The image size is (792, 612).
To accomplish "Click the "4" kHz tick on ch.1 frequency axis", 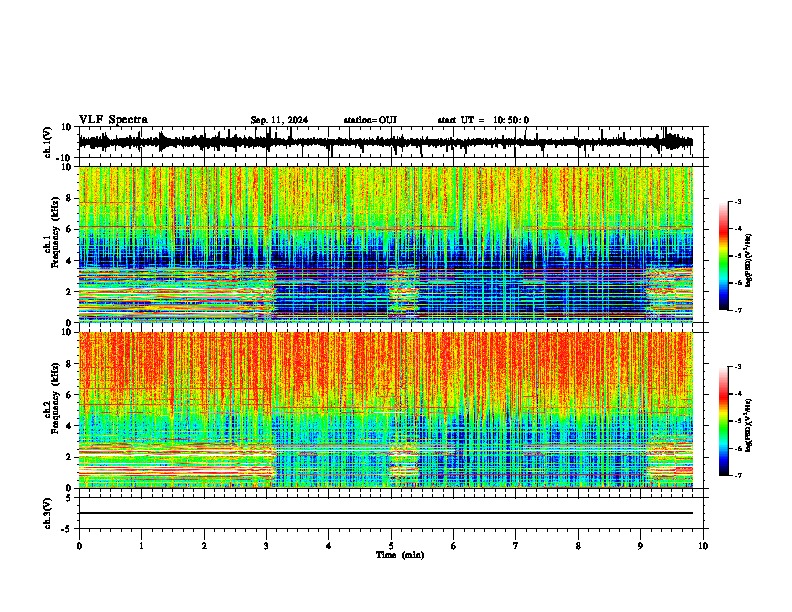I will 69,261.
